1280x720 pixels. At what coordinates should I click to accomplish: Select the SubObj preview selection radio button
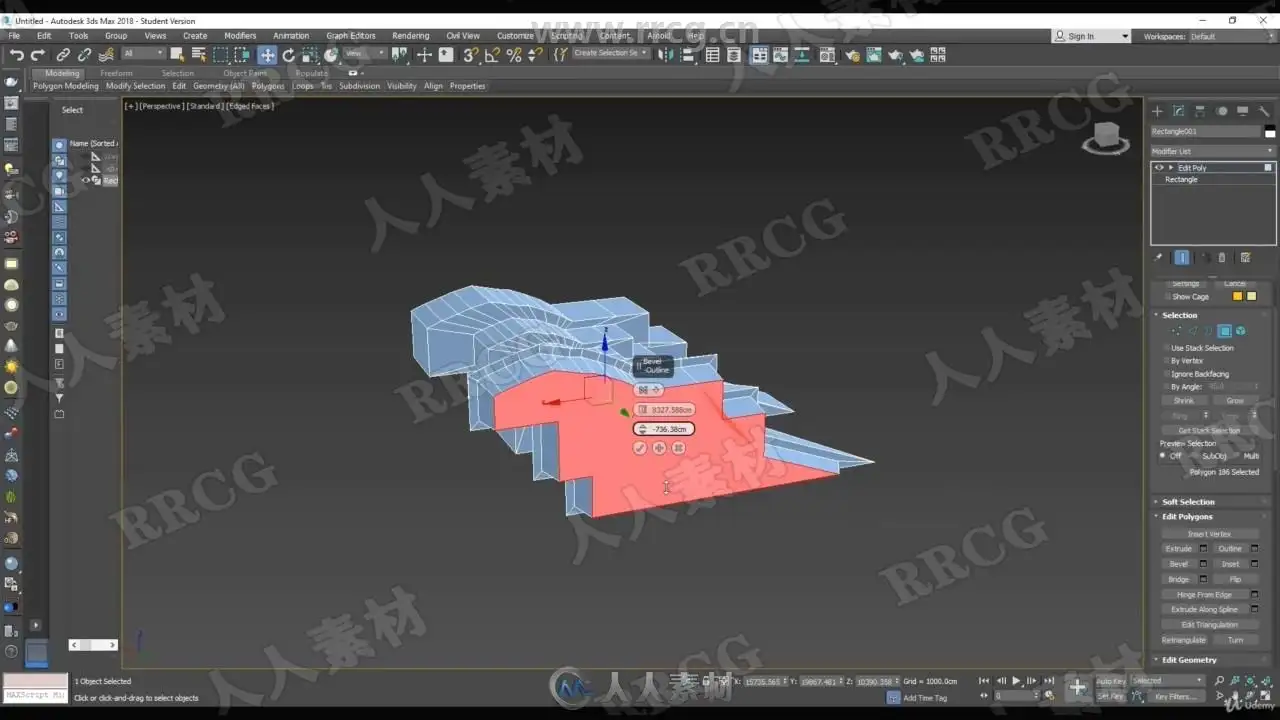[x=1195, y=456]
